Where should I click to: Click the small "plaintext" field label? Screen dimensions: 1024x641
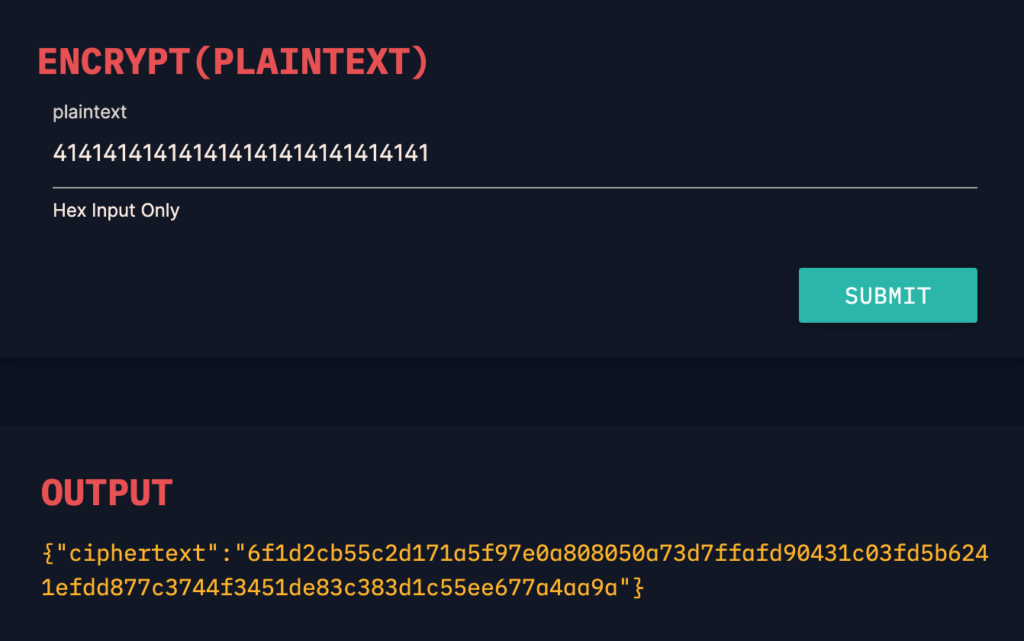click(89, 112)
